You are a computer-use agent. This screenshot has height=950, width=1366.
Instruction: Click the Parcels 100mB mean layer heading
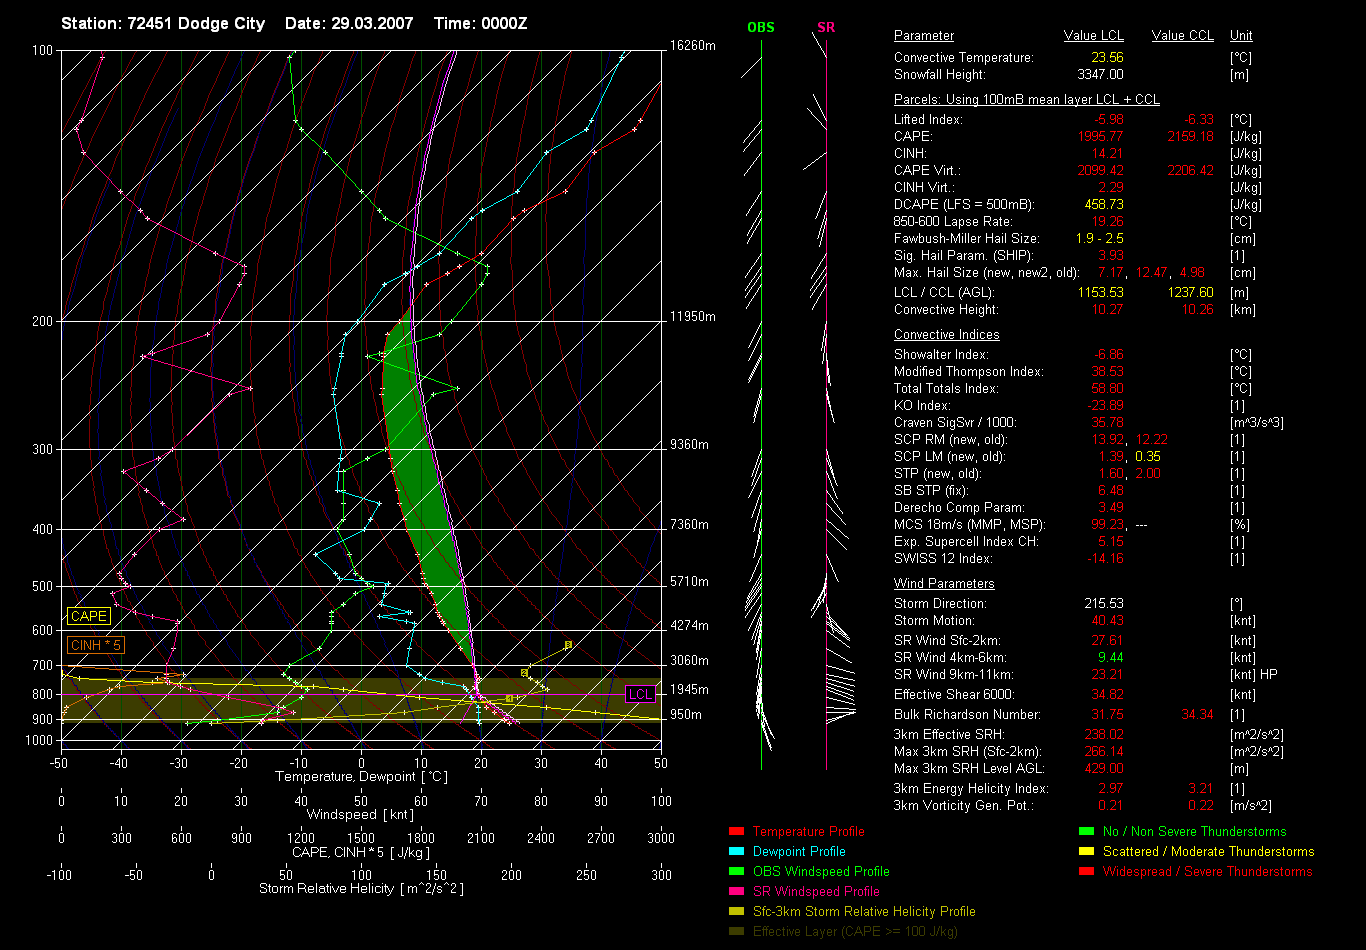[x=1026, y=100]
